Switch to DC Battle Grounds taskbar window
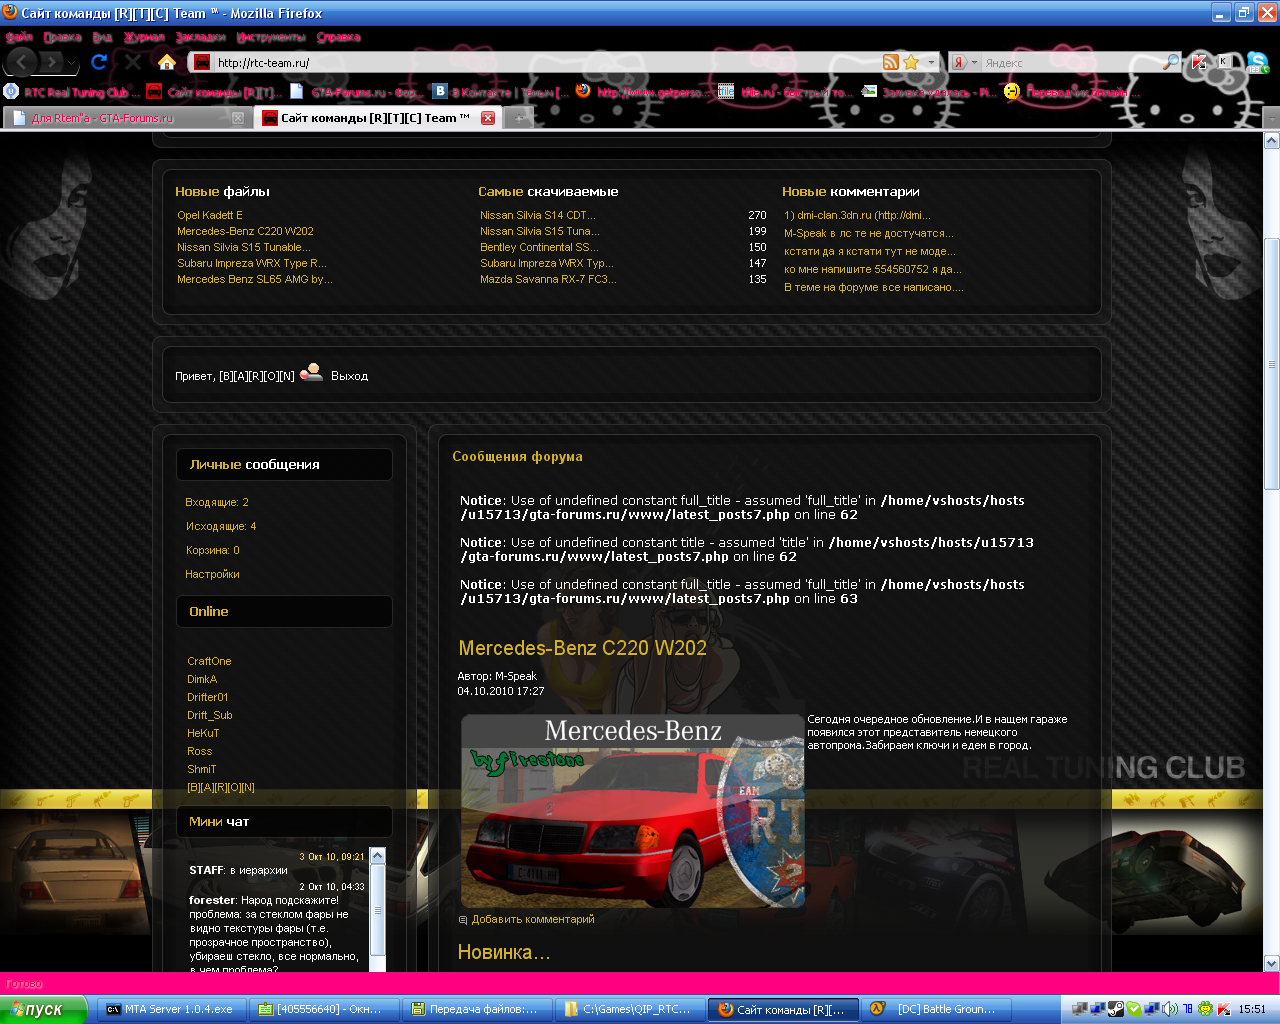Screen dimensions: 1280x1024 936,1009
